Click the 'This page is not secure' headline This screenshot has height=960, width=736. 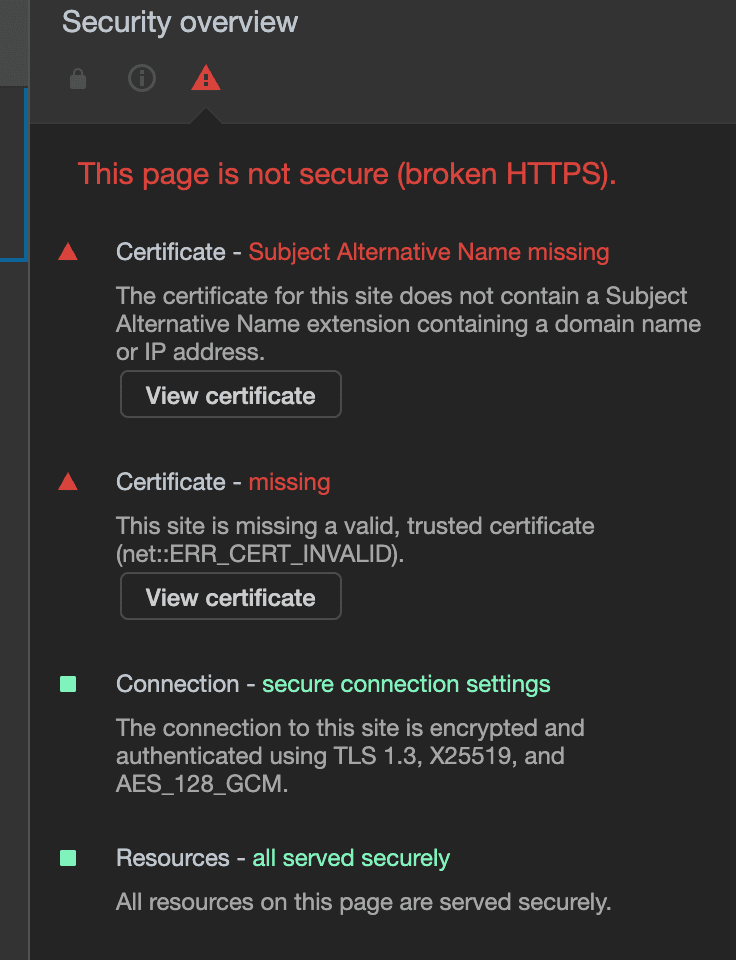coord(347,174)
